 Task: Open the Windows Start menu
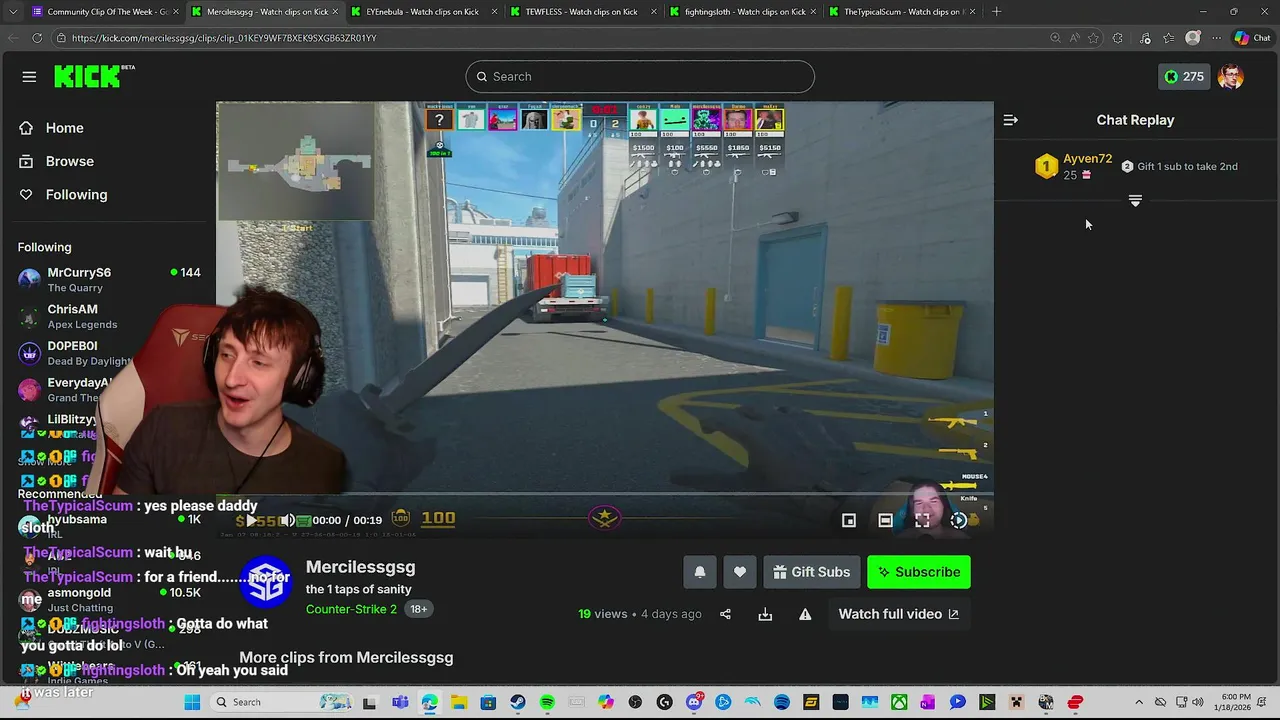coord(192,702)
